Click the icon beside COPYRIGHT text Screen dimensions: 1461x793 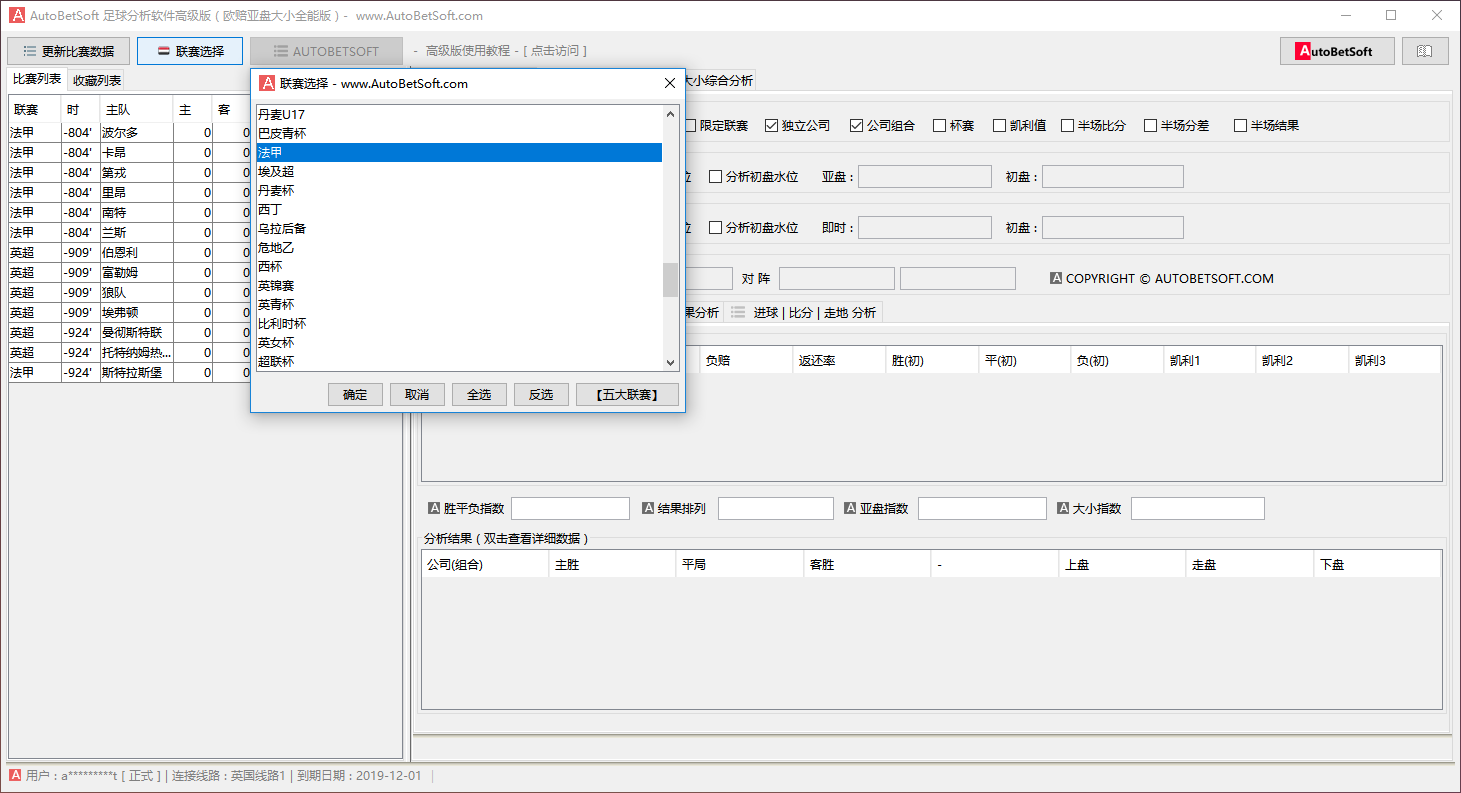point(1056,278)
